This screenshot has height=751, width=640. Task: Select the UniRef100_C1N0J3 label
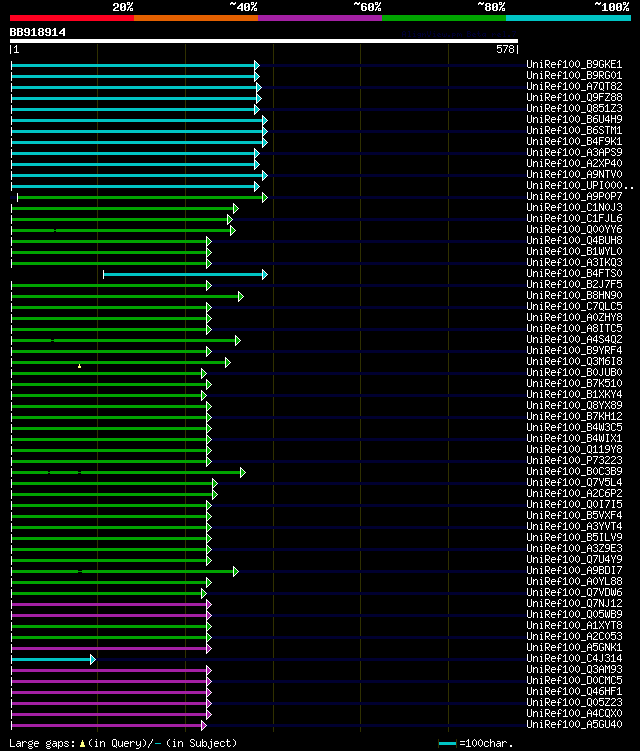coord(574,207)
